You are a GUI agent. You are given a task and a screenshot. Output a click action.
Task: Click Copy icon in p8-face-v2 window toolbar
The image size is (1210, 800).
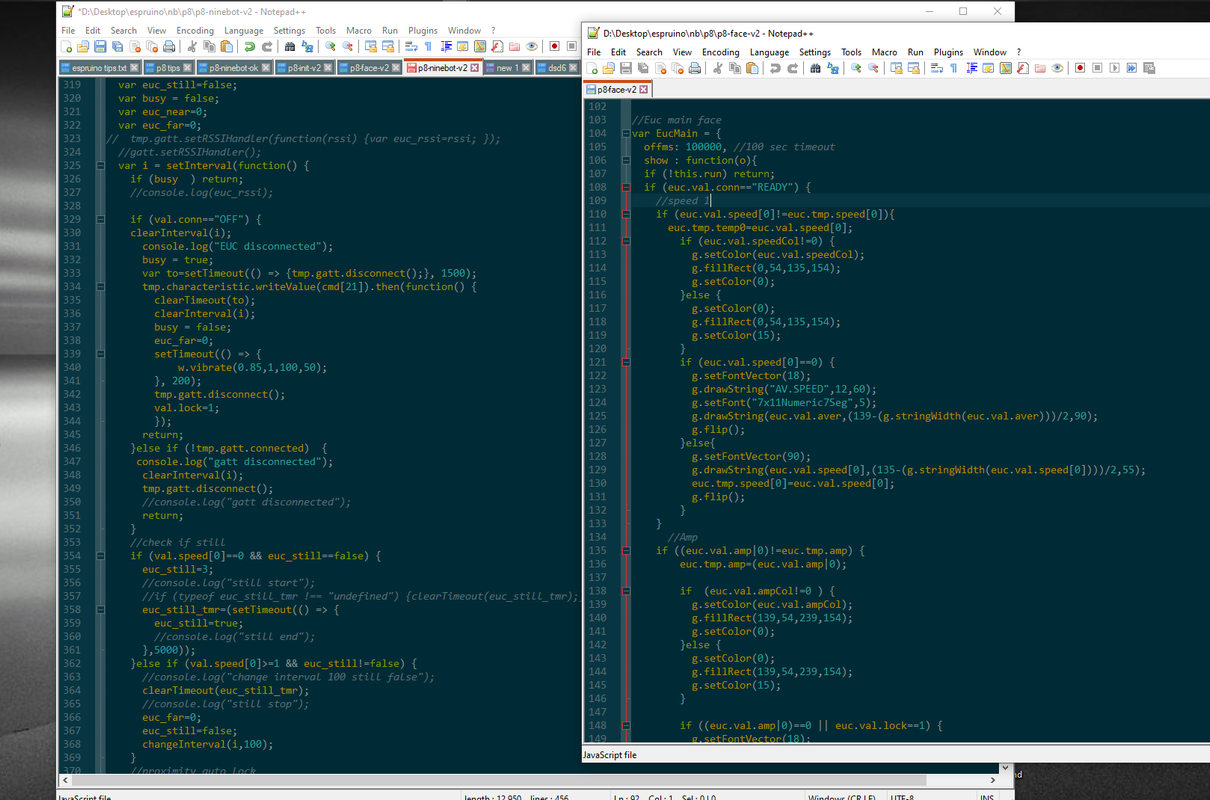coord(735,68)
